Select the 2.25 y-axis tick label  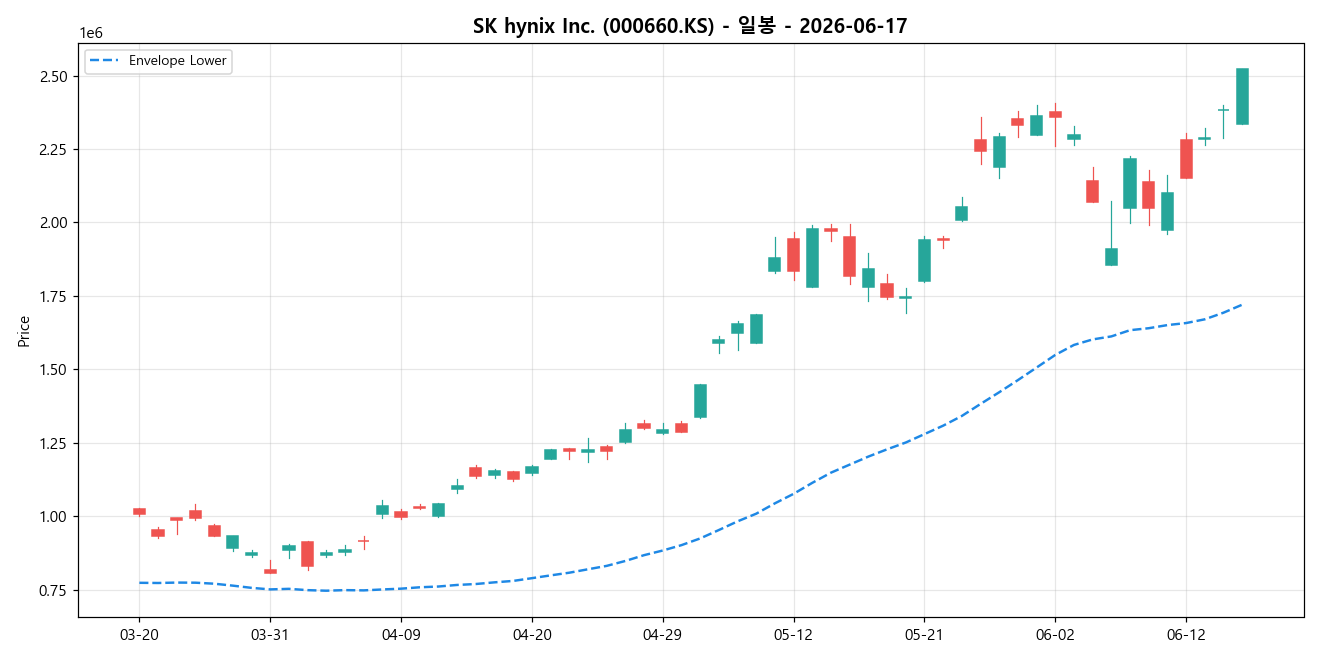pyautogui.click(x=53, y=149)
